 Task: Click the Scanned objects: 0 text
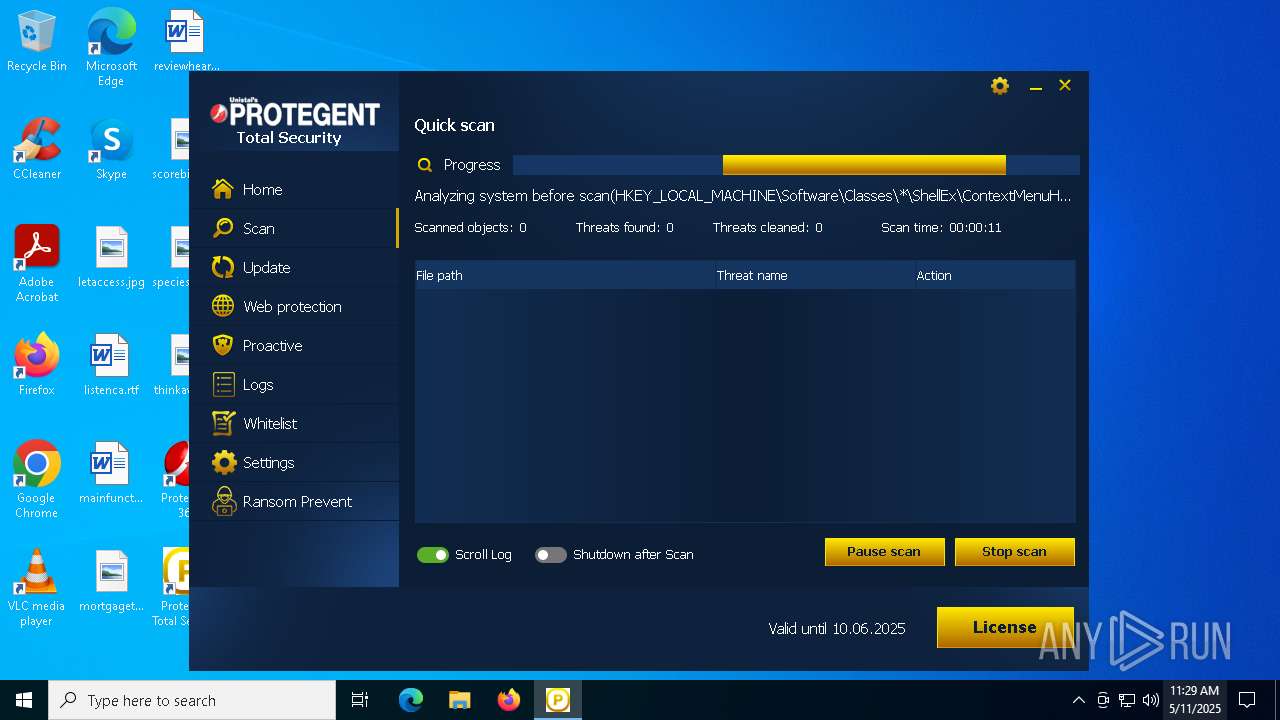tap(470, 228)
